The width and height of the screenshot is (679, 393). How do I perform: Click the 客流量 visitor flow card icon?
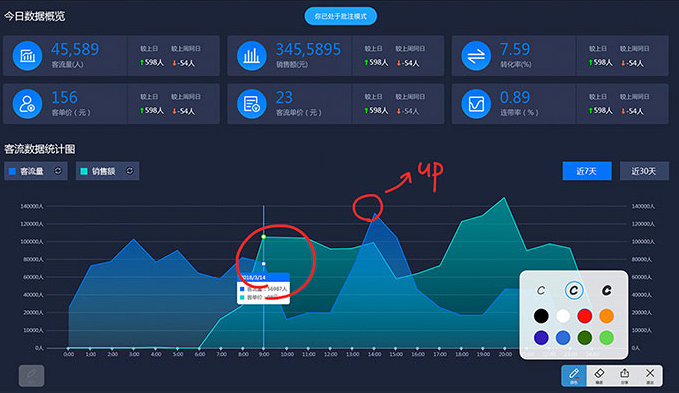tap(27, 55)
